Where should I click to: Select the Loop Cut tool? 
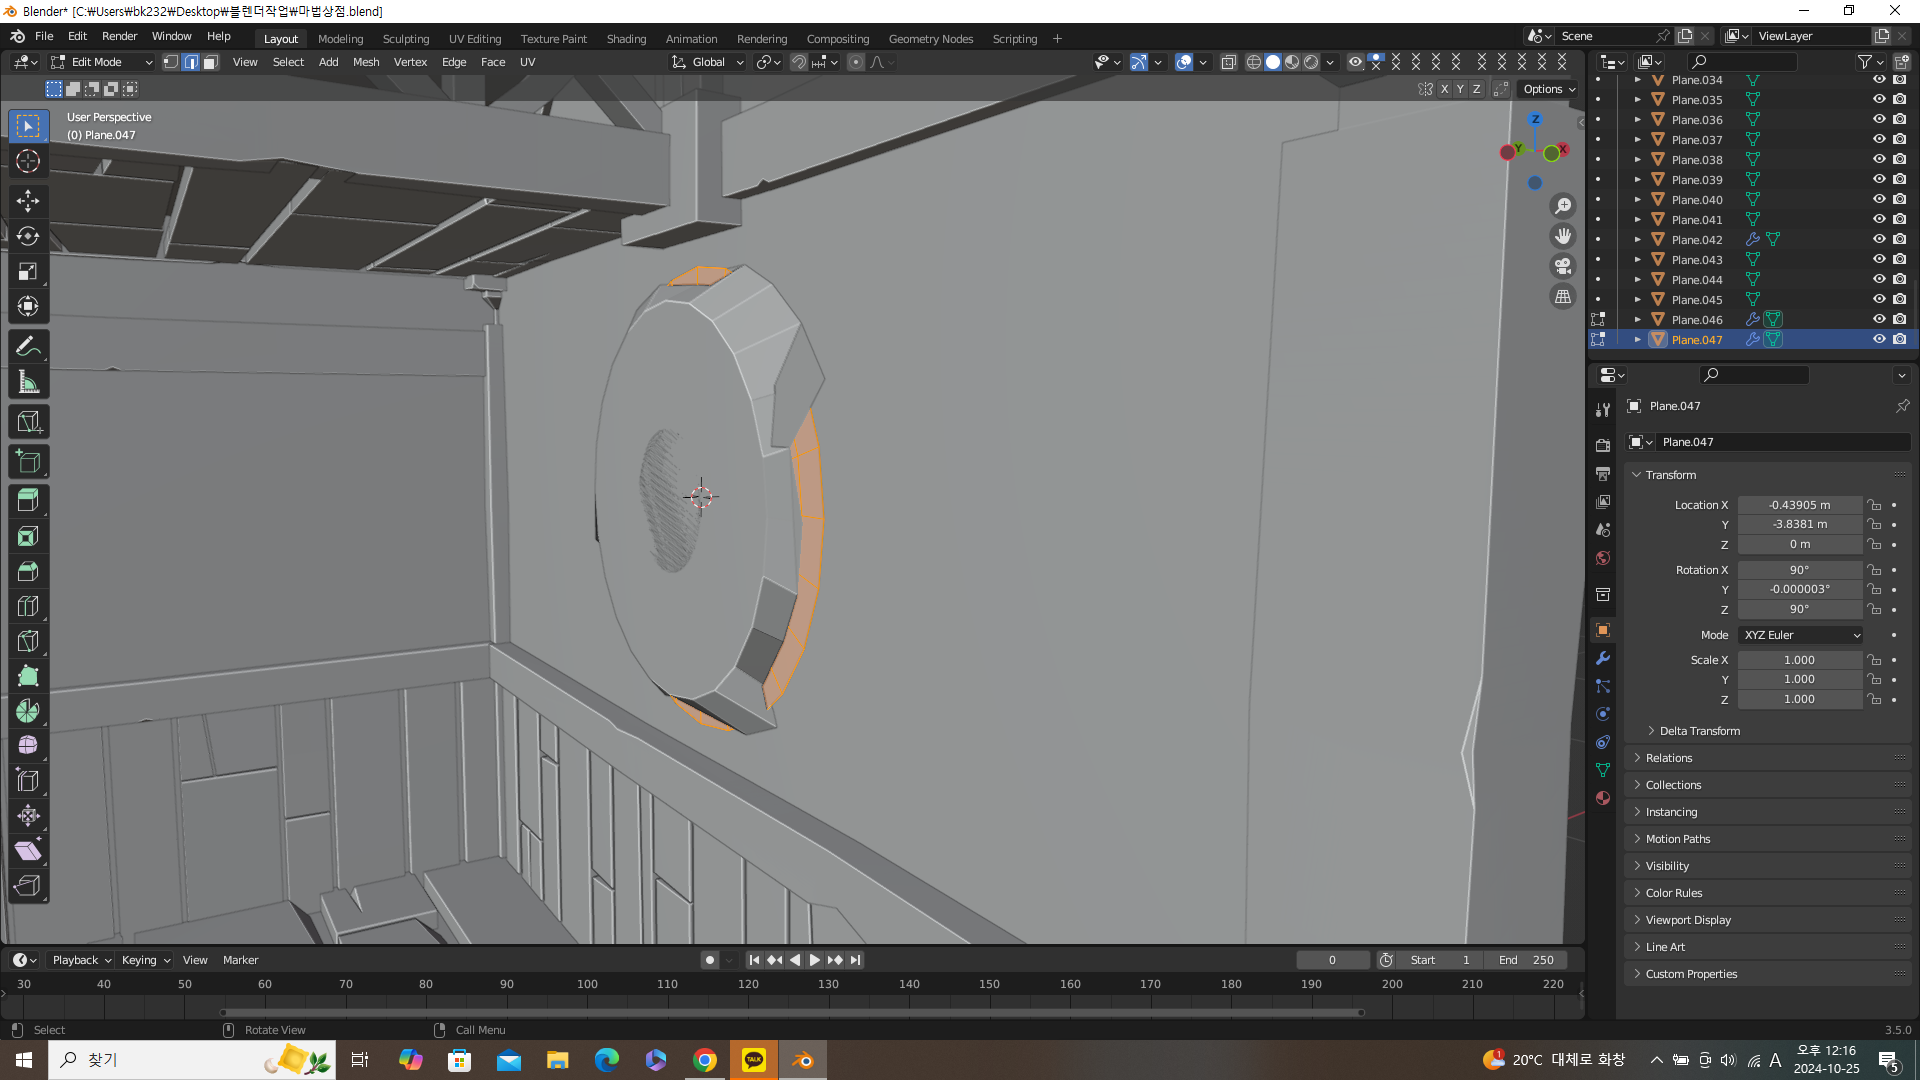pos(28,606)
